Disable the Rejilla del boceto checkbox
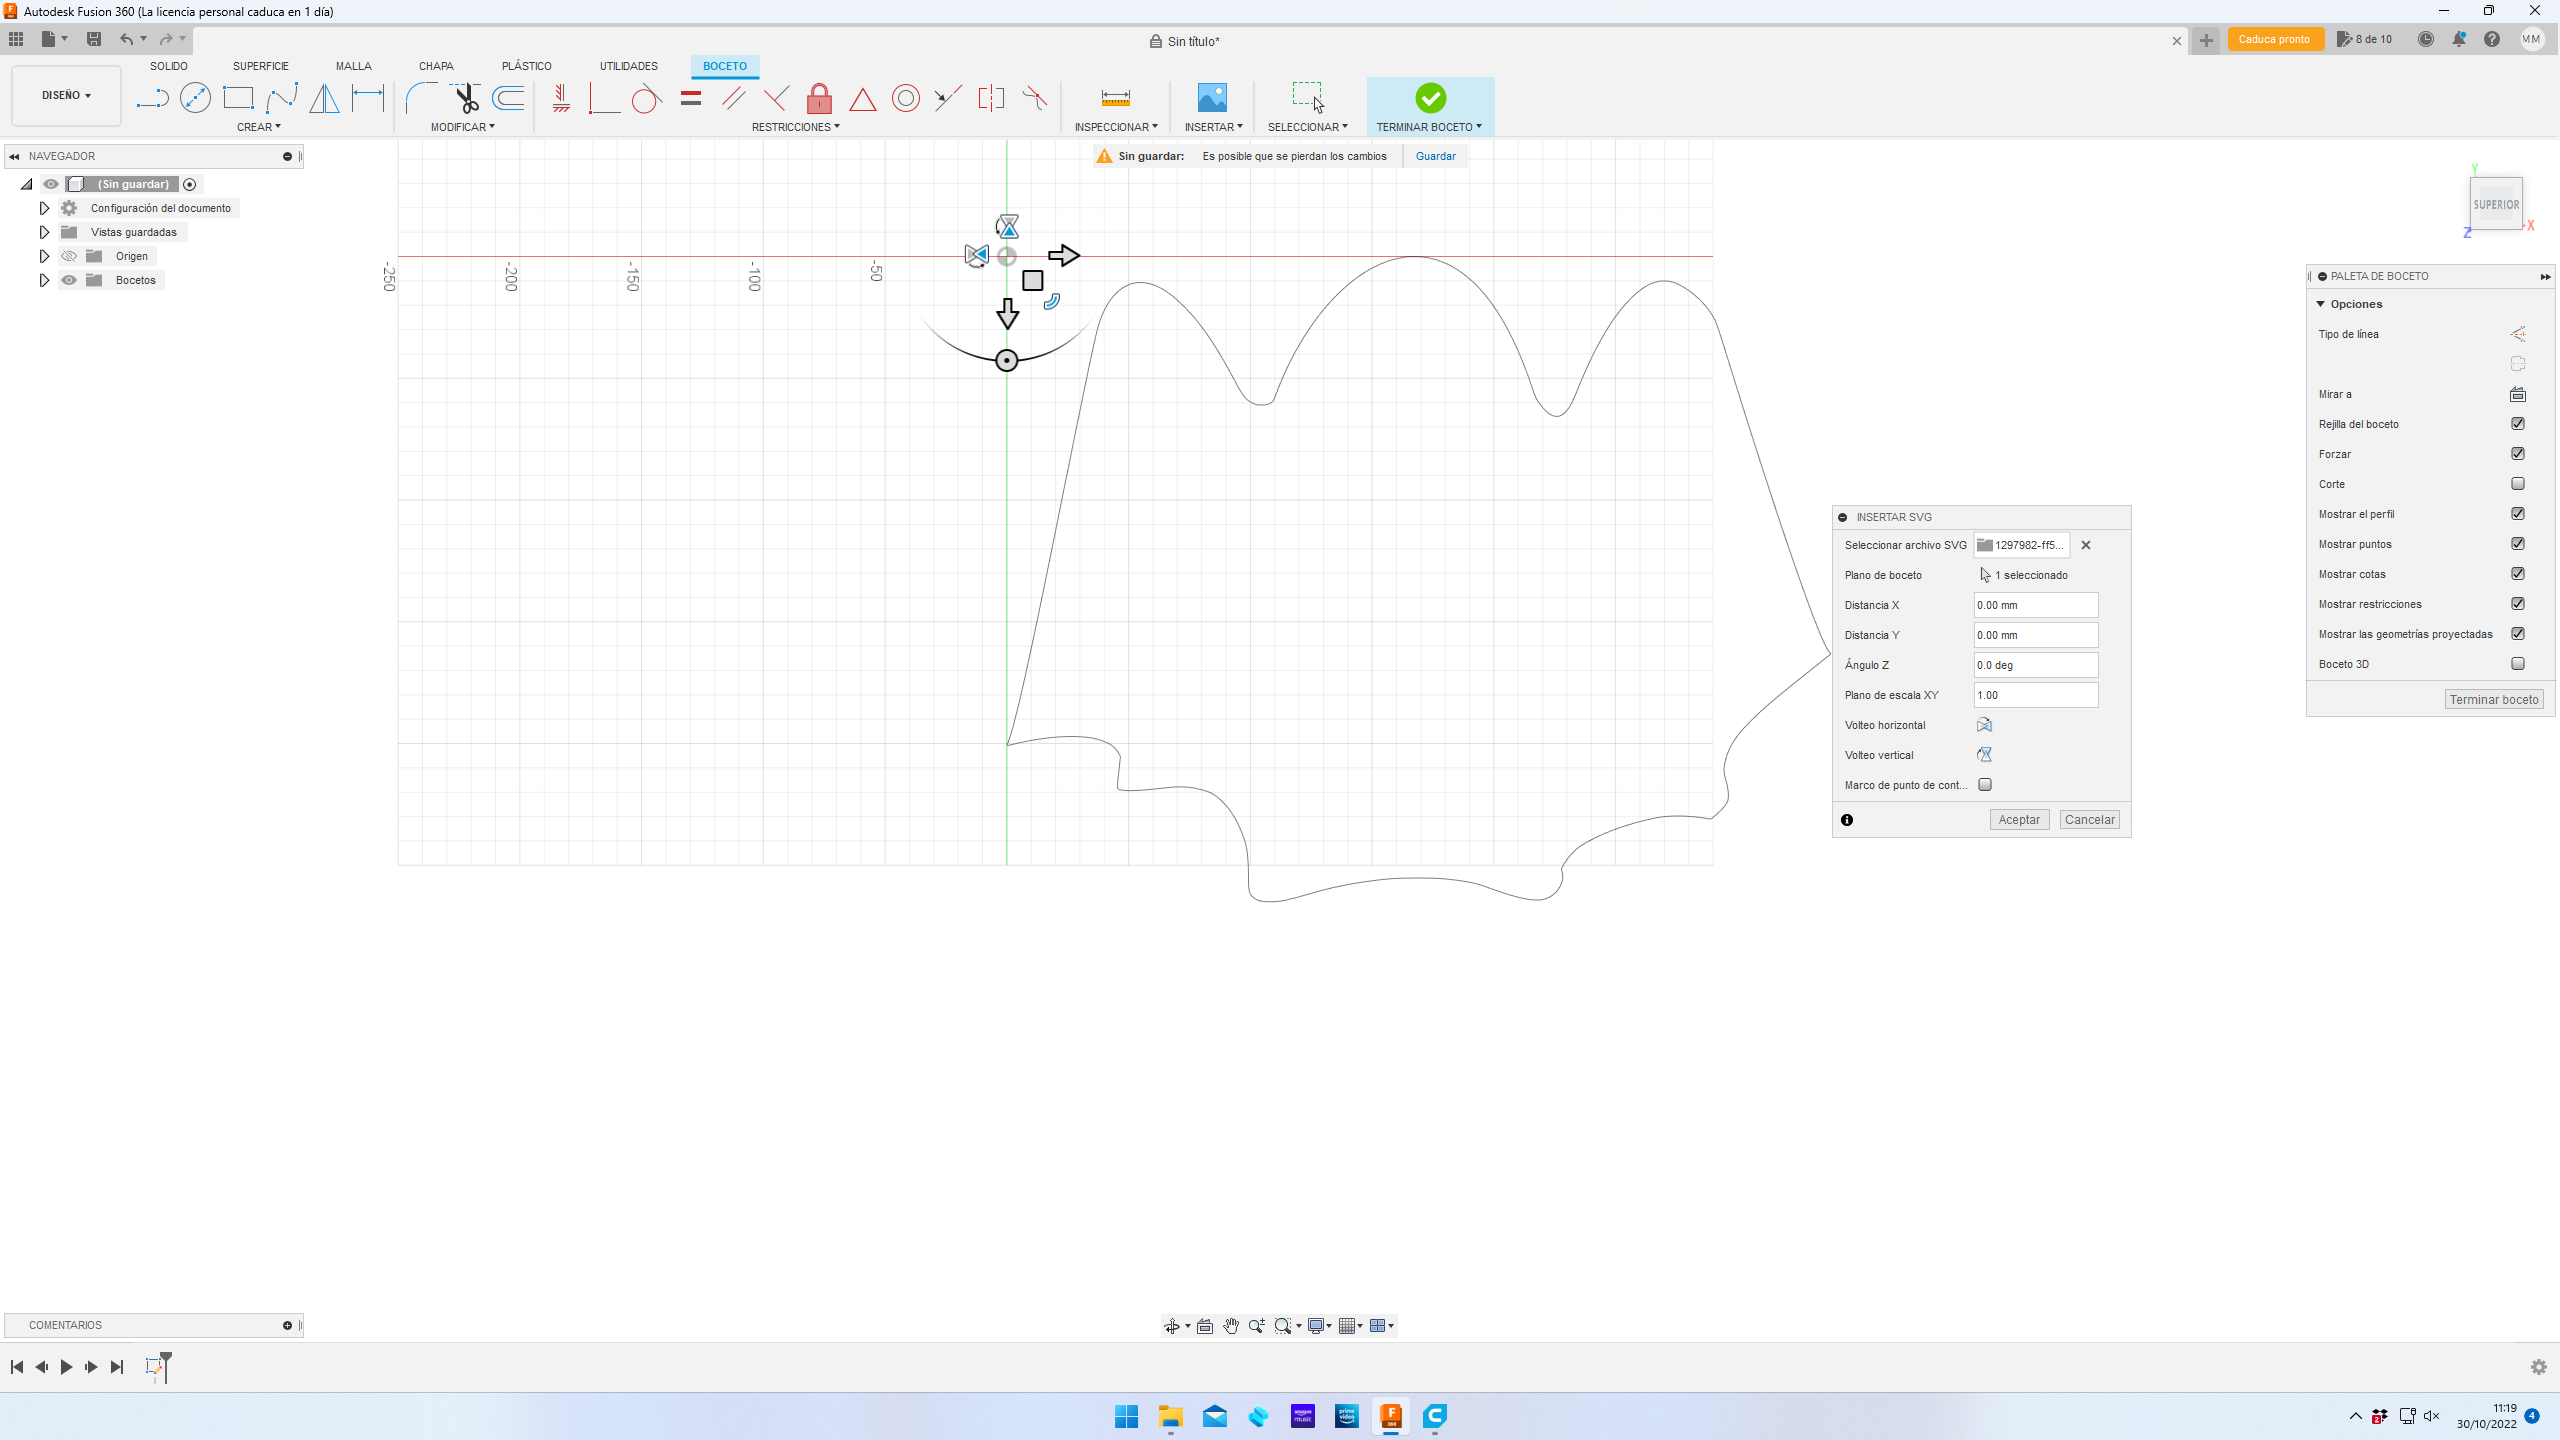2560x1440 pixels. tap(2518, 424)
